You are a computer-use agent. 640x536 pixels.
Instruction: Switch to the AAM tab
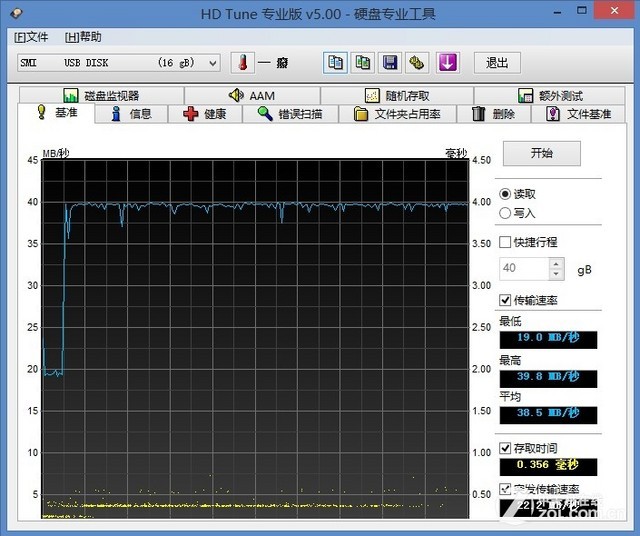(x=252, y=96)
